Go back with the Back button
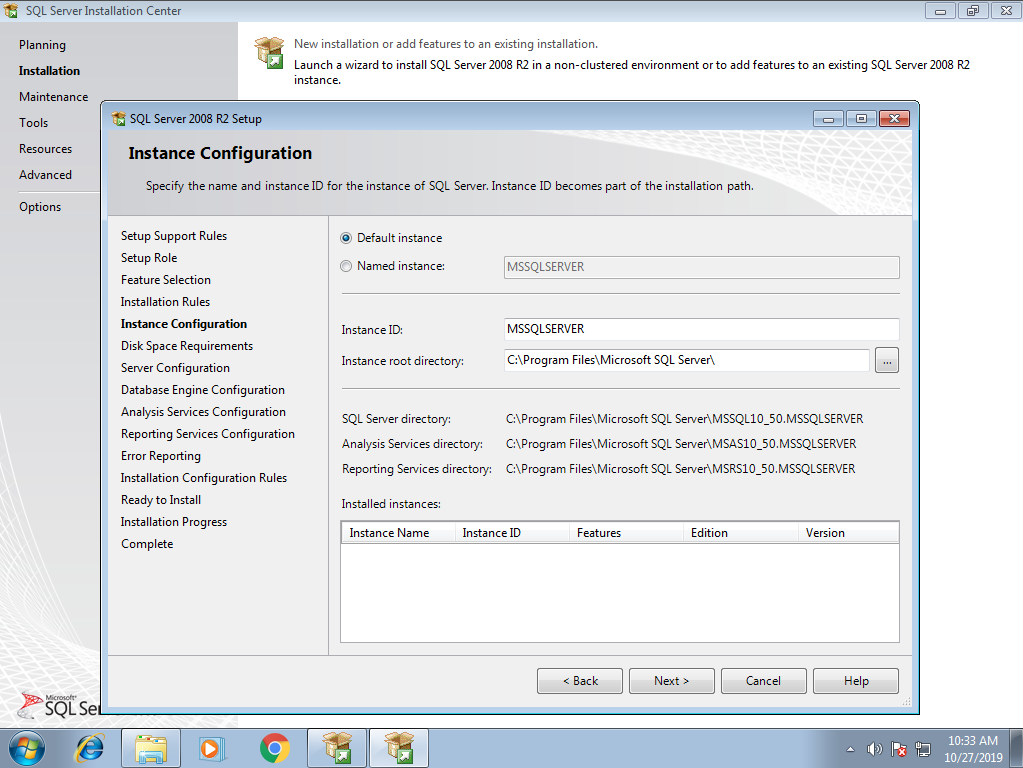 580,681
